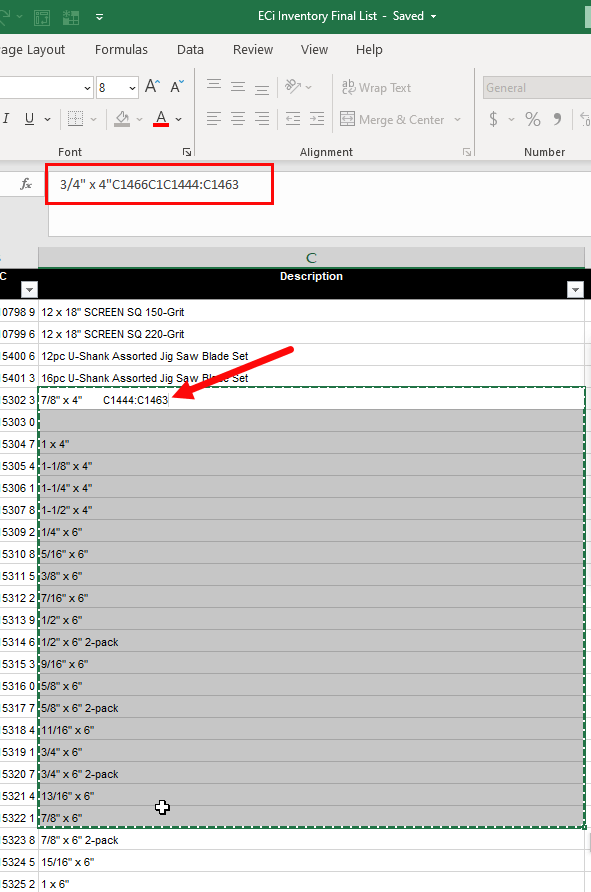Image resolution: width=591 pixels, height=892 pixels.
Task: Click the Merge & Center button
Action: pyautogui.click(x=392, y=120)
